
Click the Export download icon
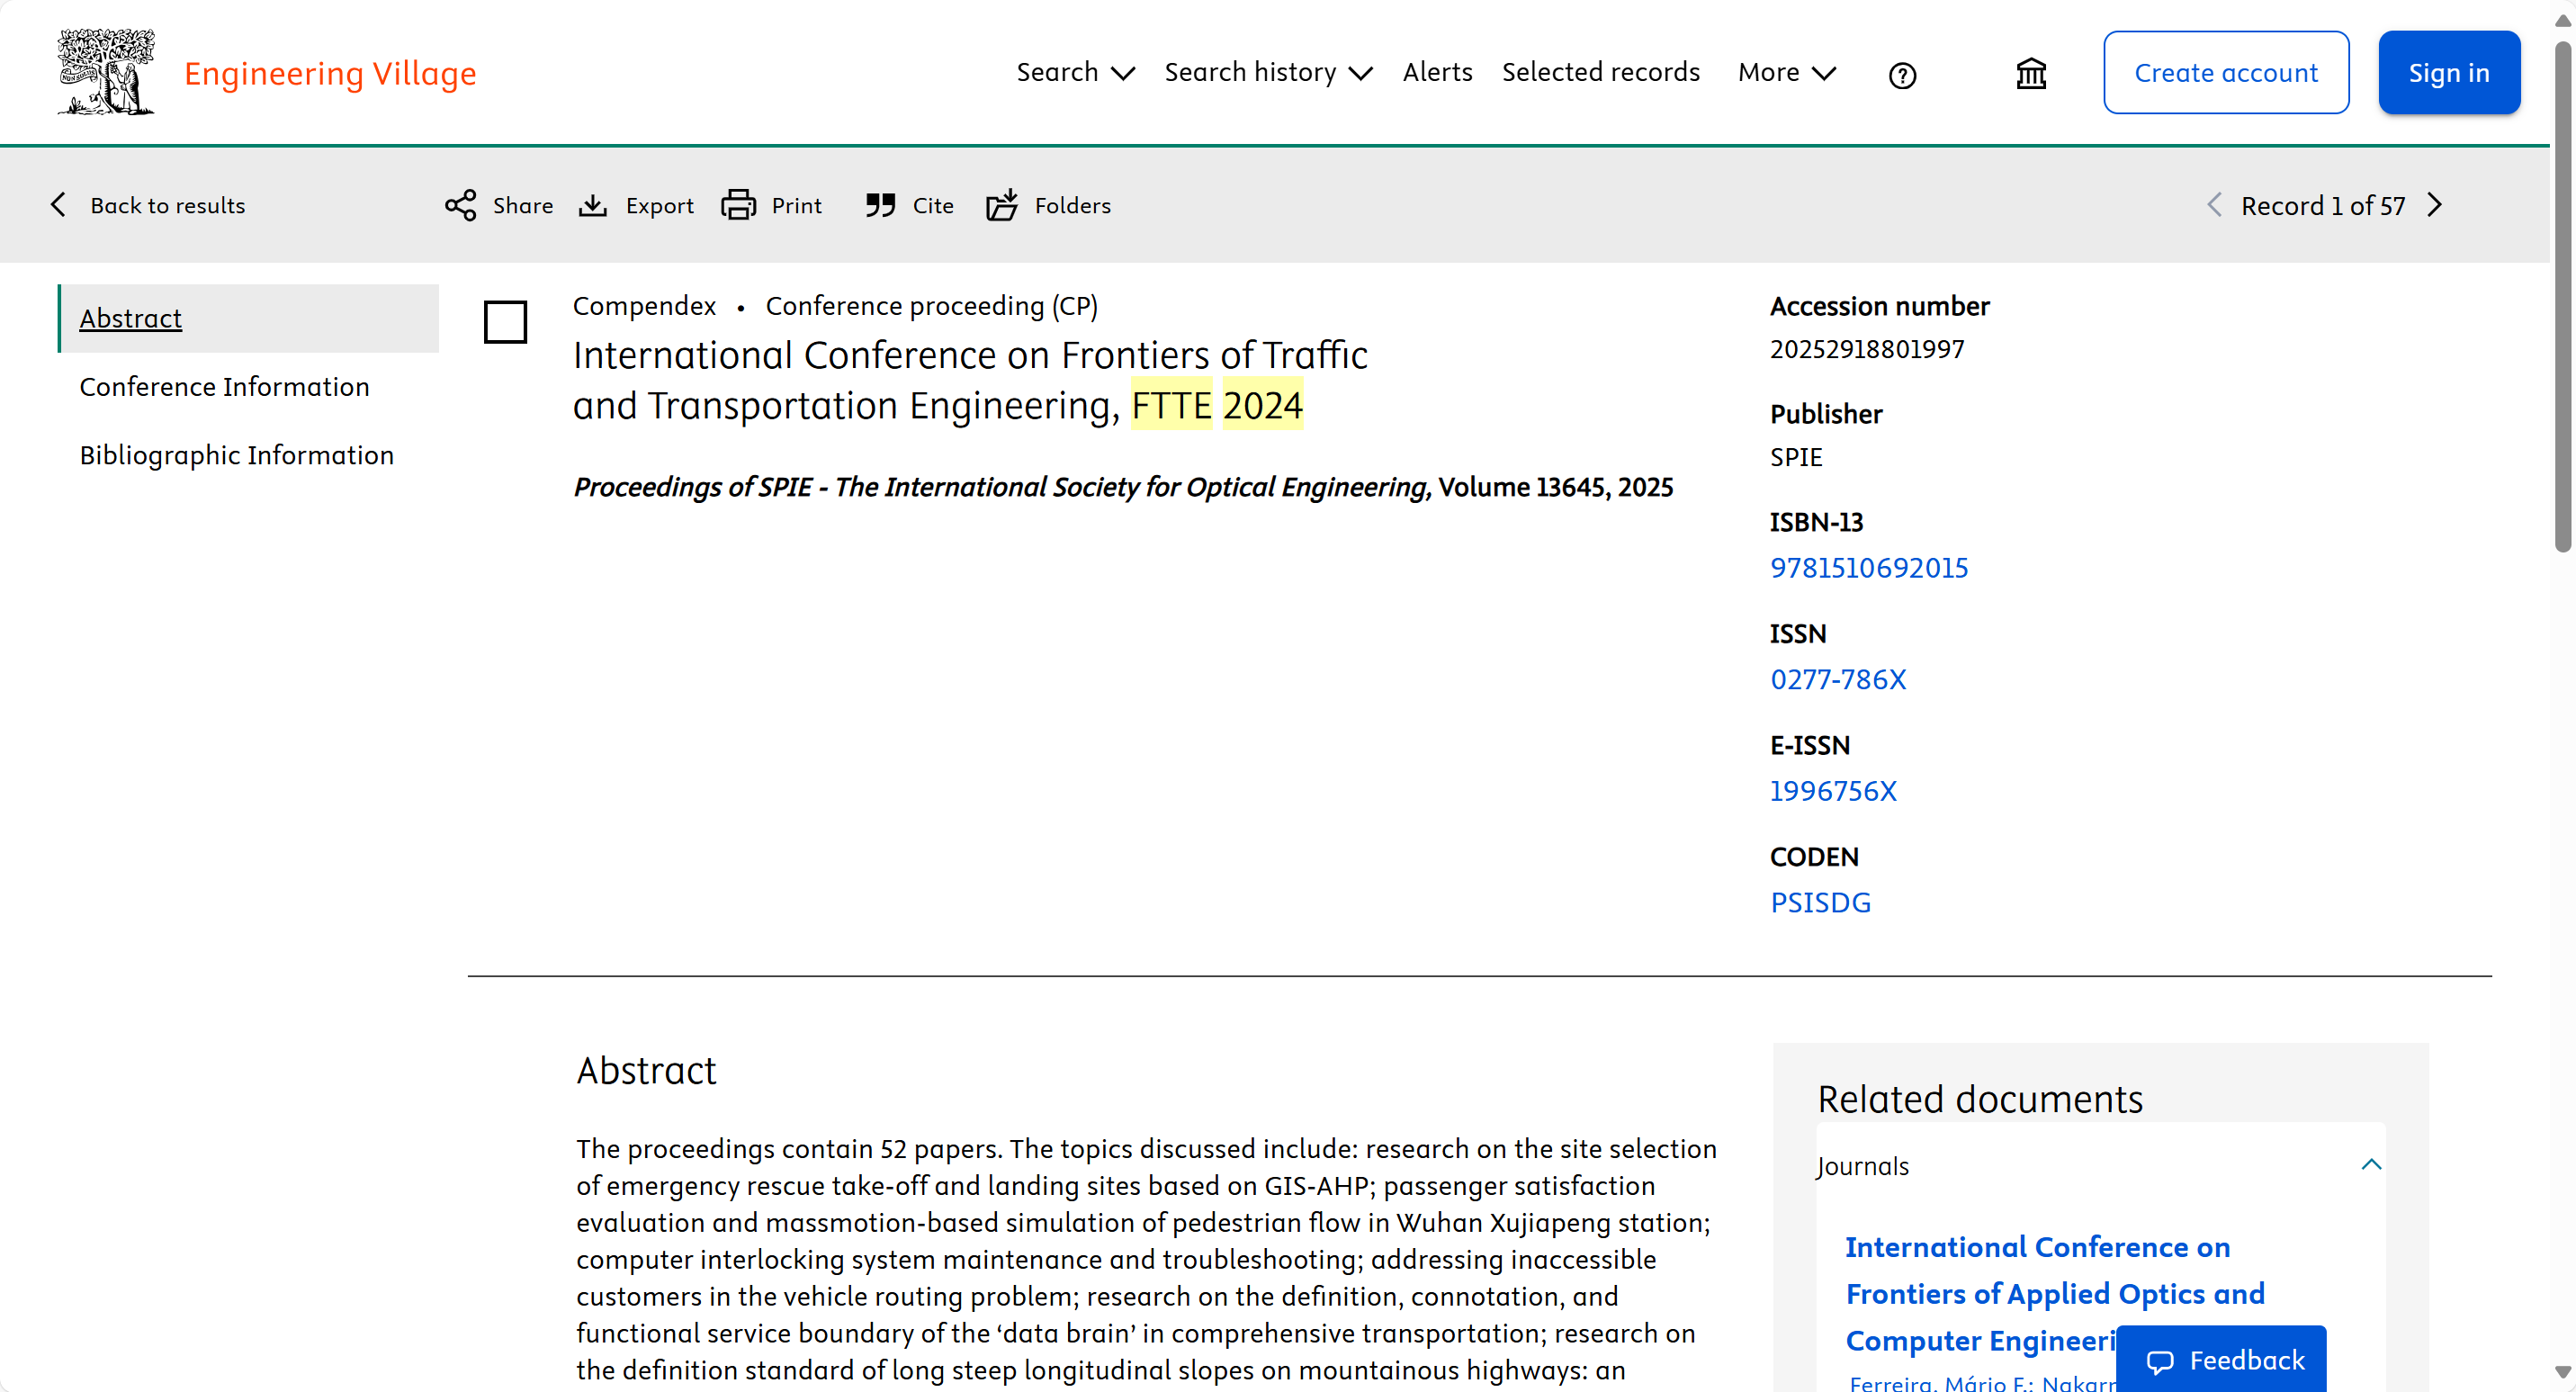[593, 205]
